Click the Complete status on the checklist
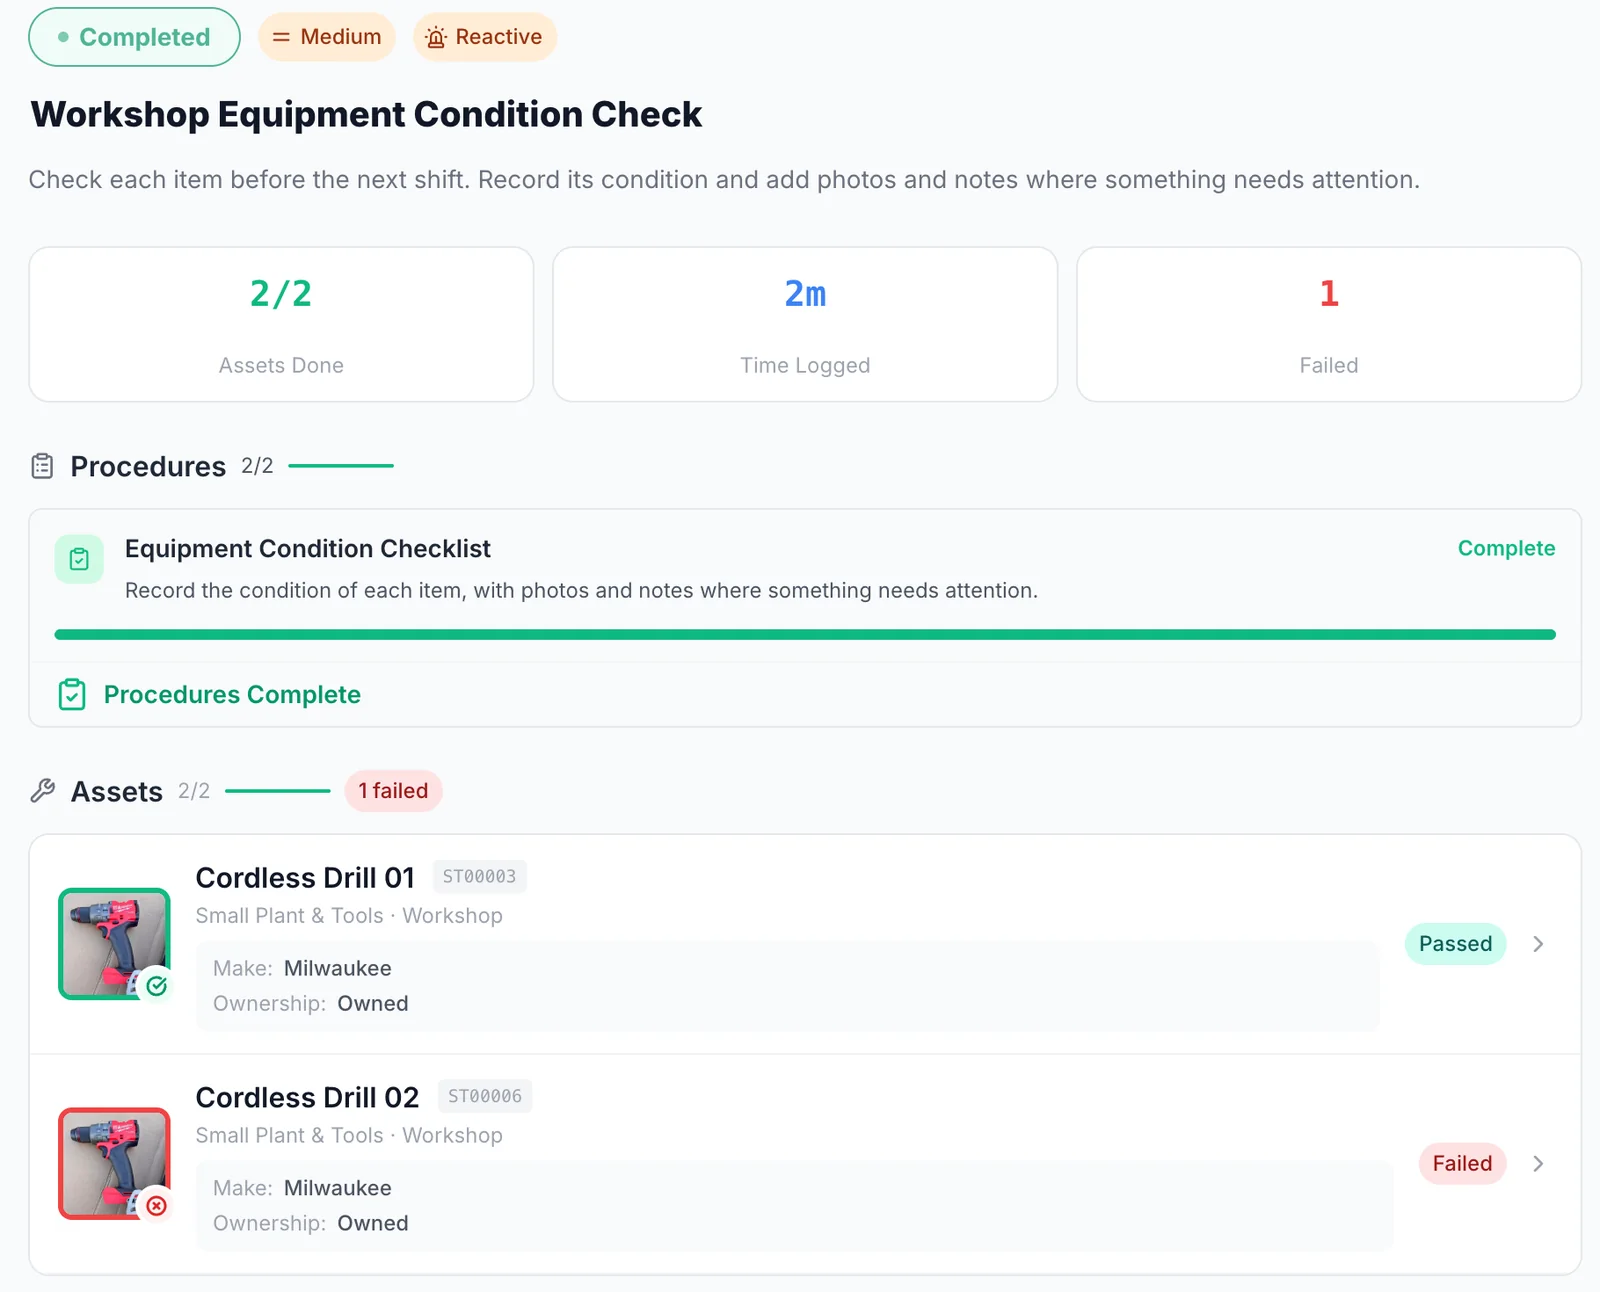 click(x=1506, y=548)
